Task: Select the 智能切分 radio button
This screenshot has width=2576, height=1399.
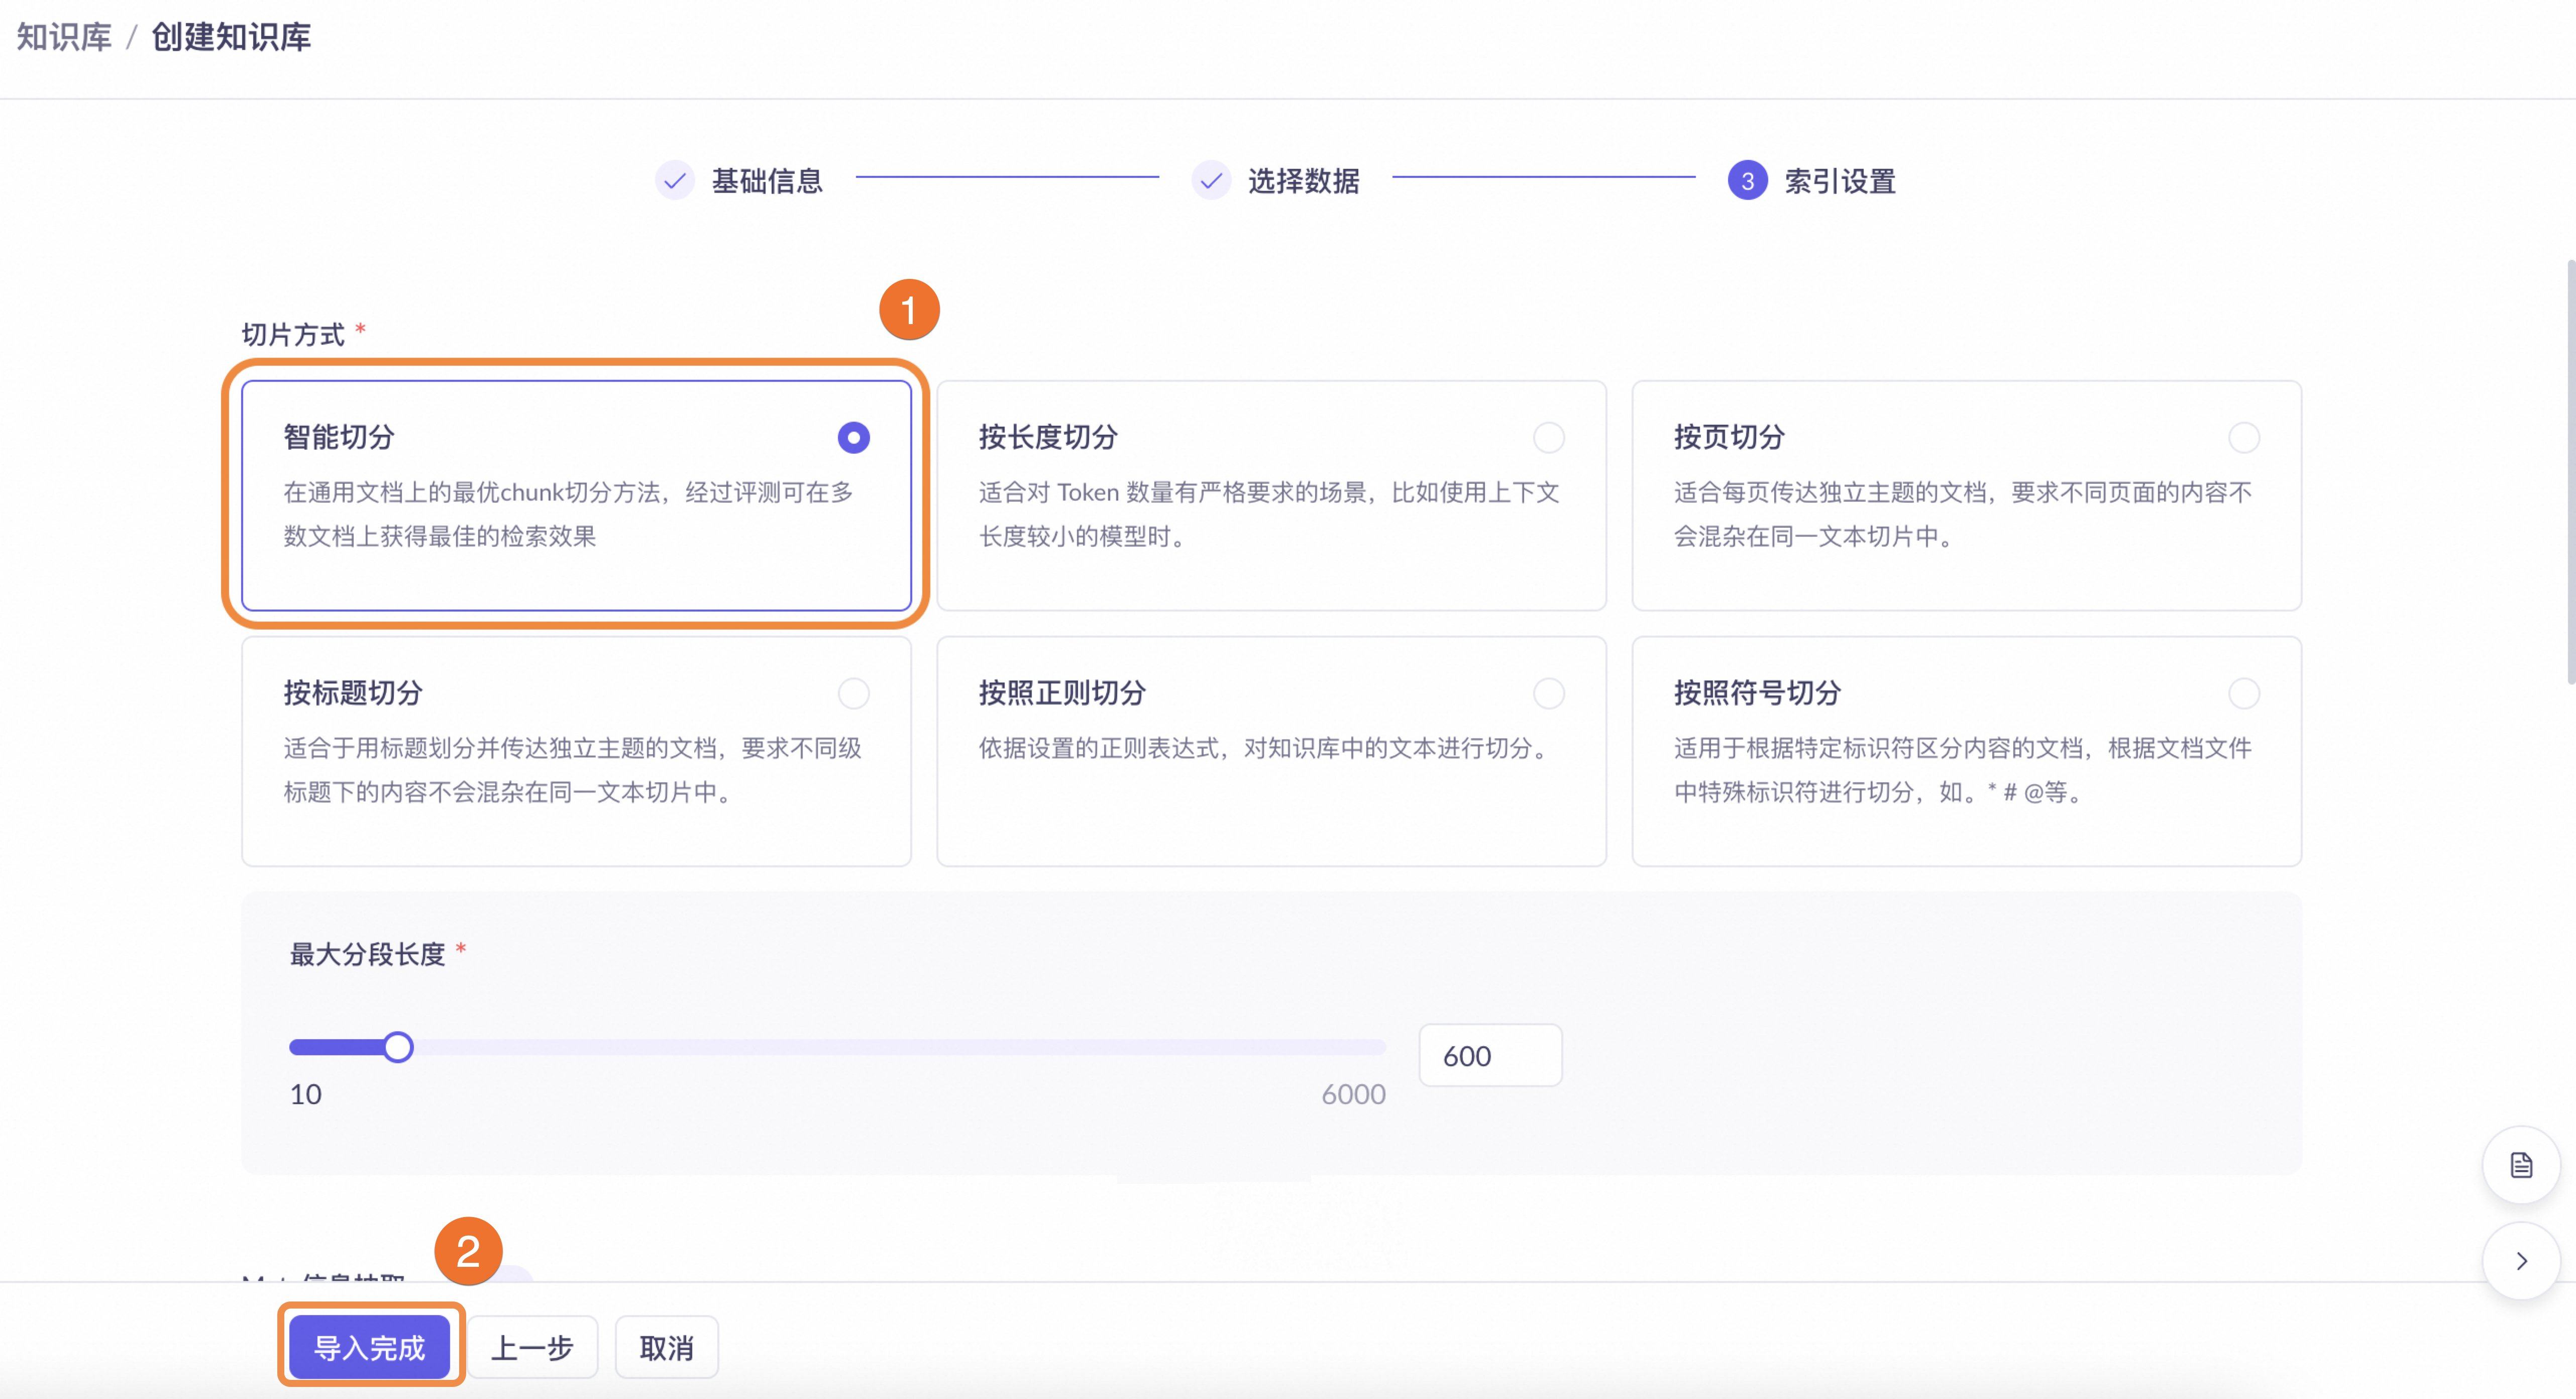Action: tap(853, 437)
